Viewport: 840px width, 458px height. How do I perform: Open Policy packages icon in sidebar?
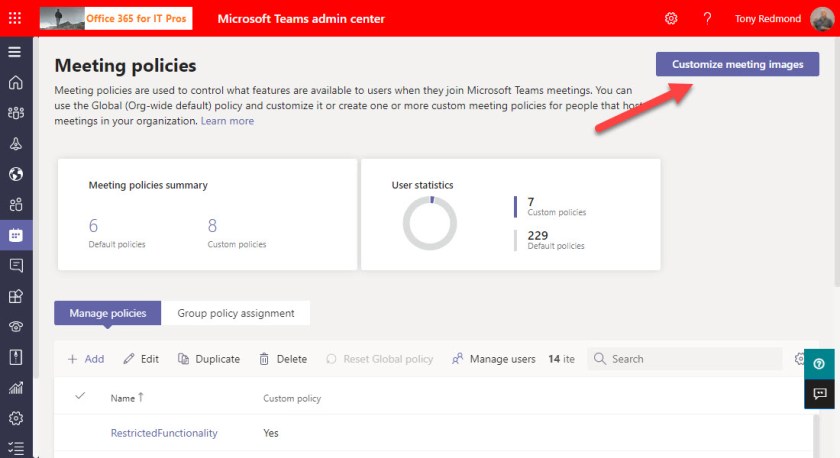coord(16,357)
